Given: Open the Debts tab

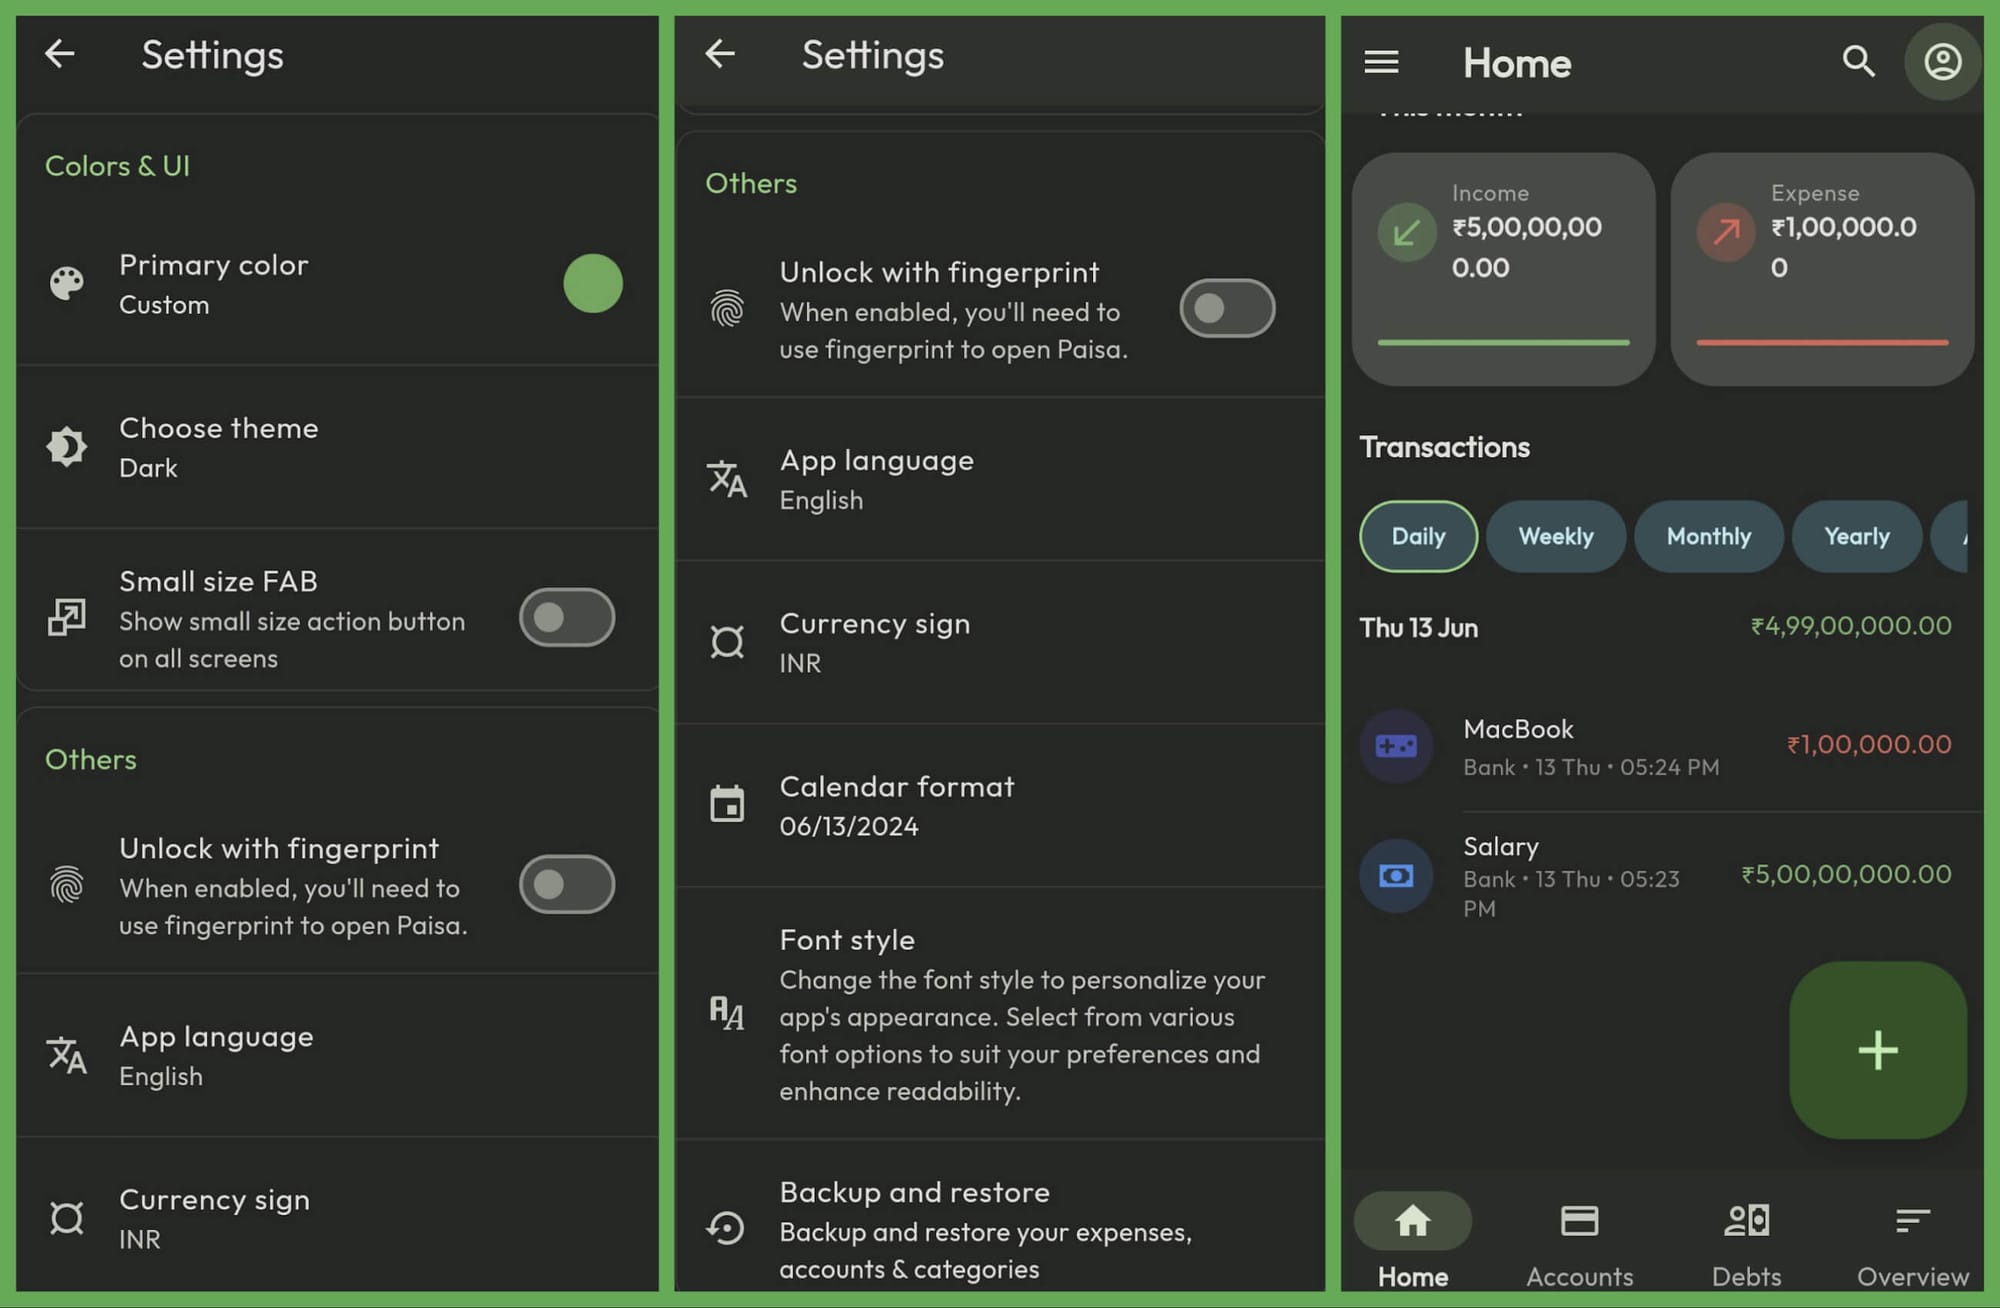Looking at the screenshot, I should click(x=1746, y=1243).
